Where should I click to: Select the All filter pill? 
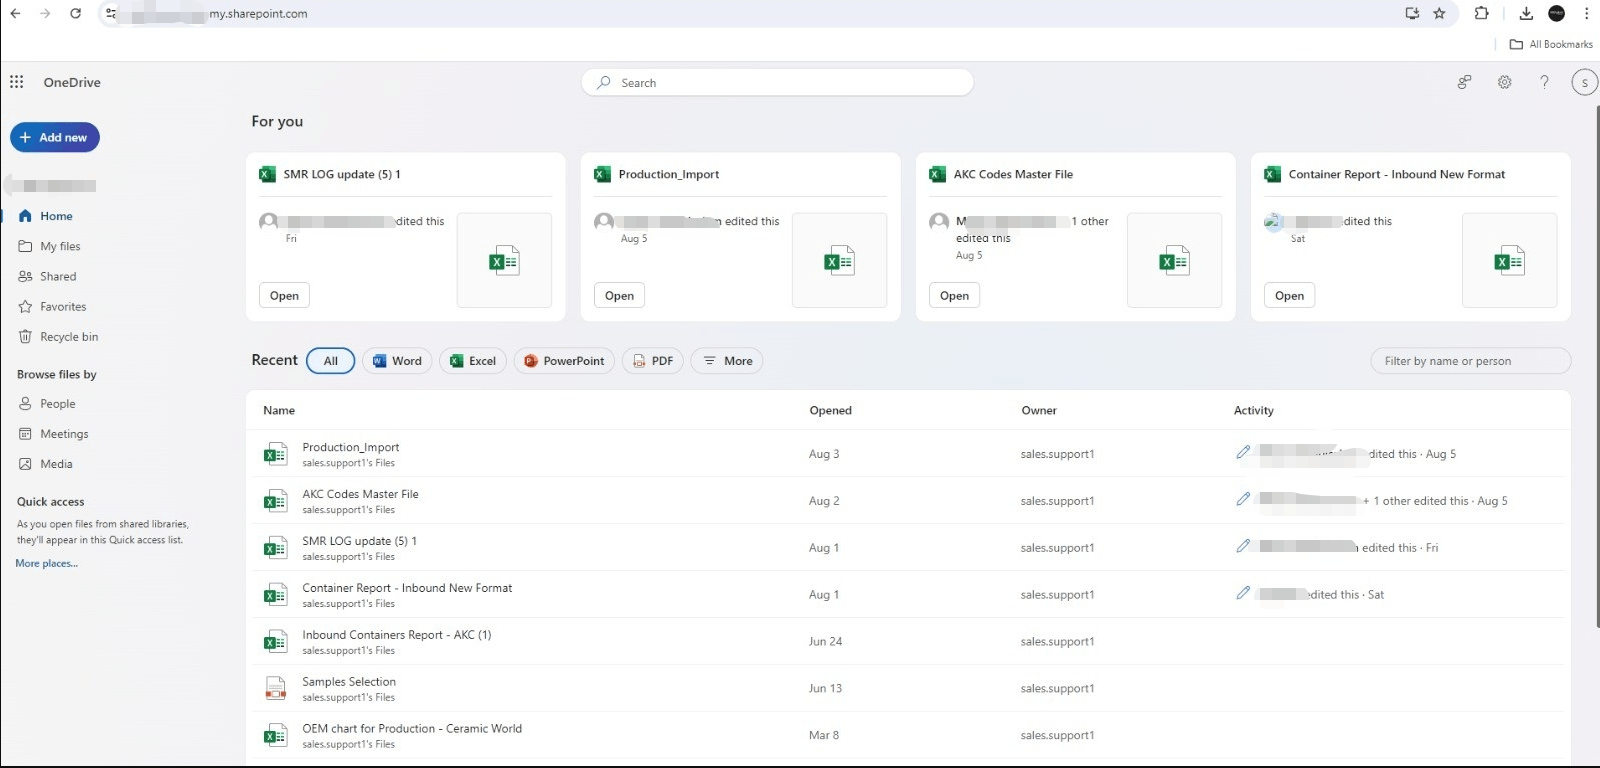coord(331,361)
